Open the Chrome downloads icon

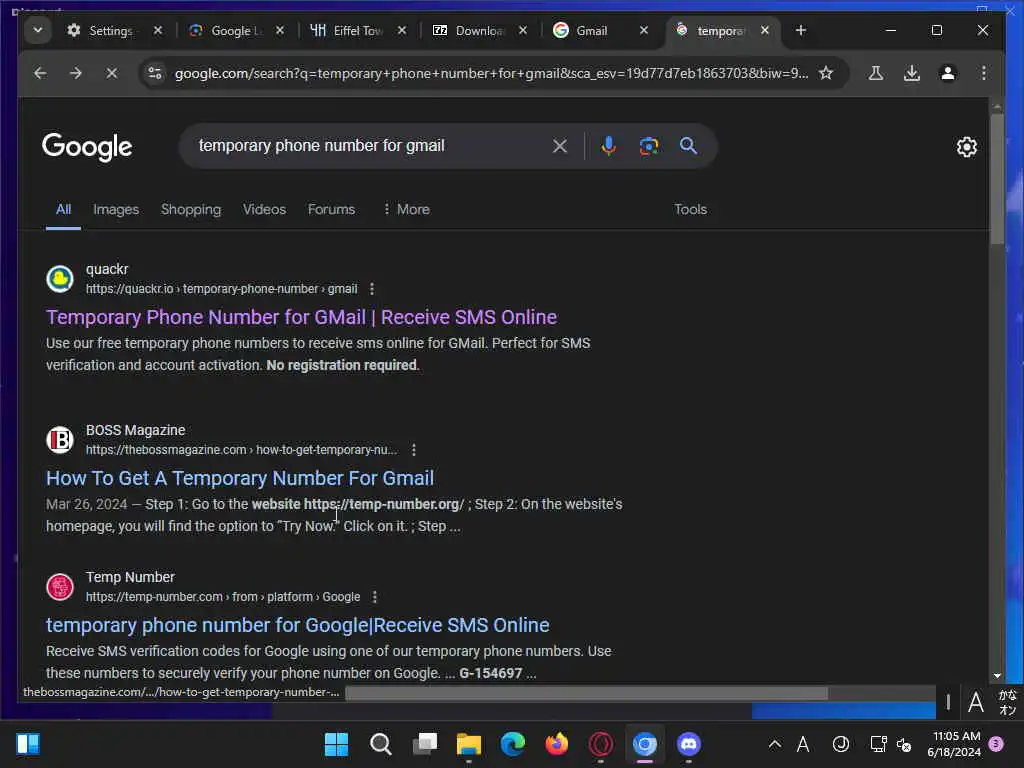coord(912,73)
